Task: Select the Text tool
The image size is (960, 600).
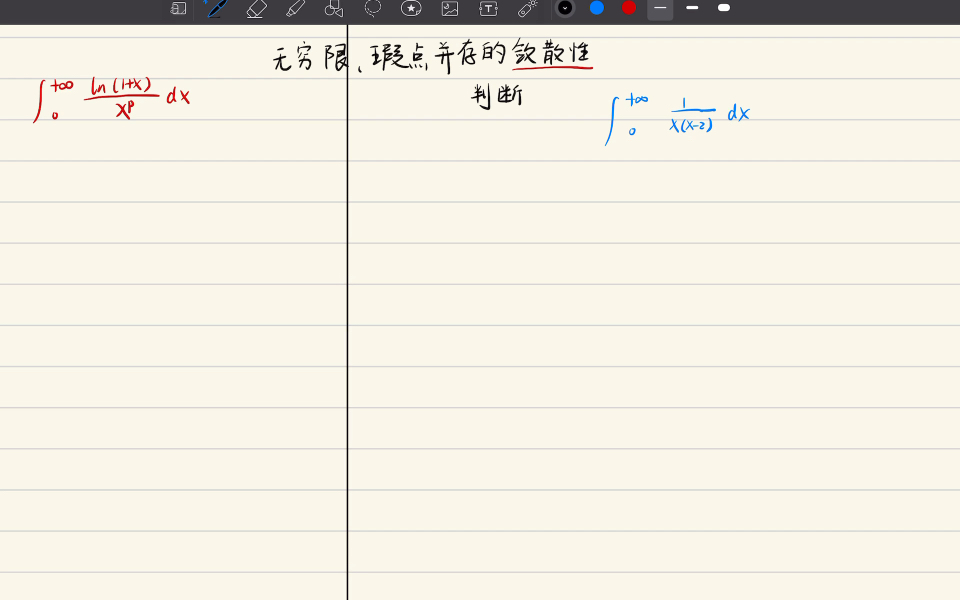Action: (x=488, y=9)
